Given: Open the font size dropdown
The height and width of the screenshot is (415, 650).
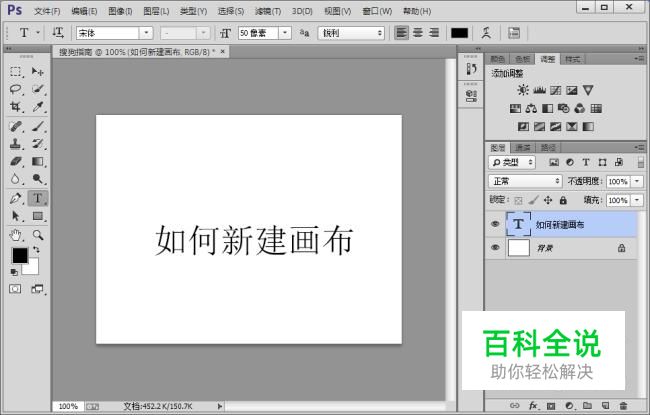Looking at the screenshot, I should tap(285, 33).
